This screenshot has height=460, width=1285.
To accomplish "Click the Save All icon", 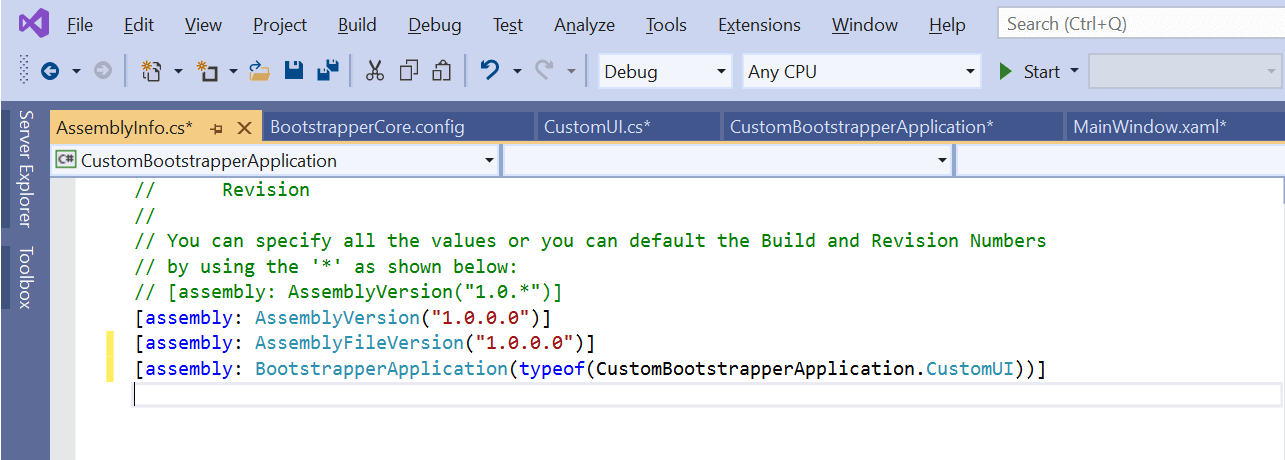I will pyautogui.click(x=327, y=71).
